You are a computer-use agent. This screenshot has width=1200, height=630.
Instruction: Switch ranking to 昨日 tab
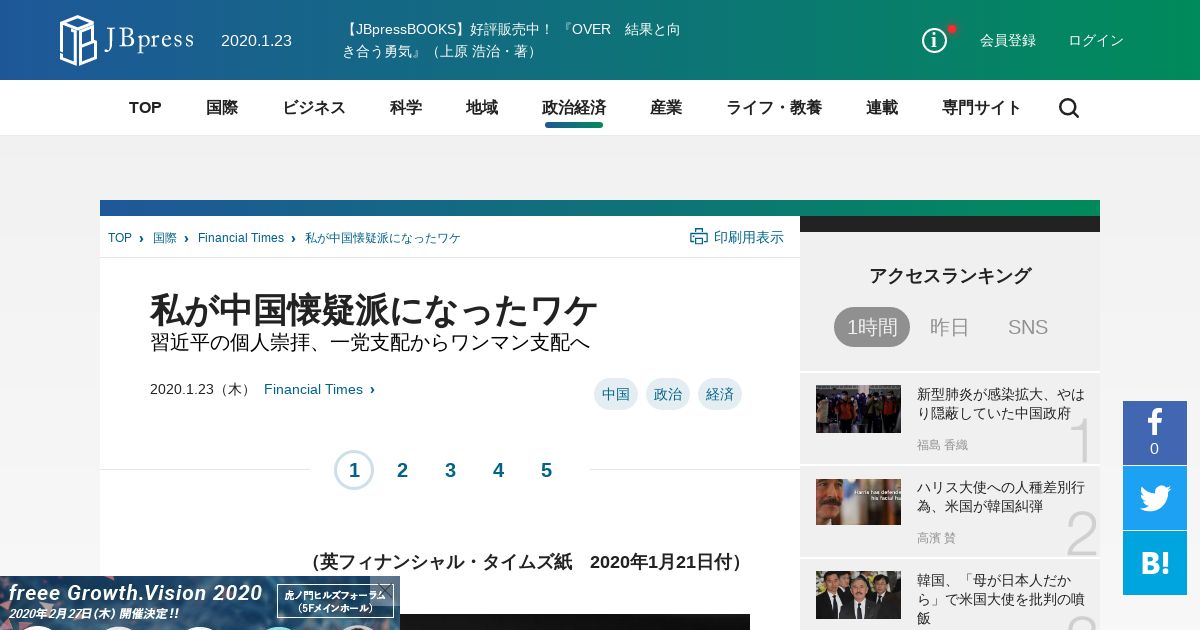pos(949,327)
